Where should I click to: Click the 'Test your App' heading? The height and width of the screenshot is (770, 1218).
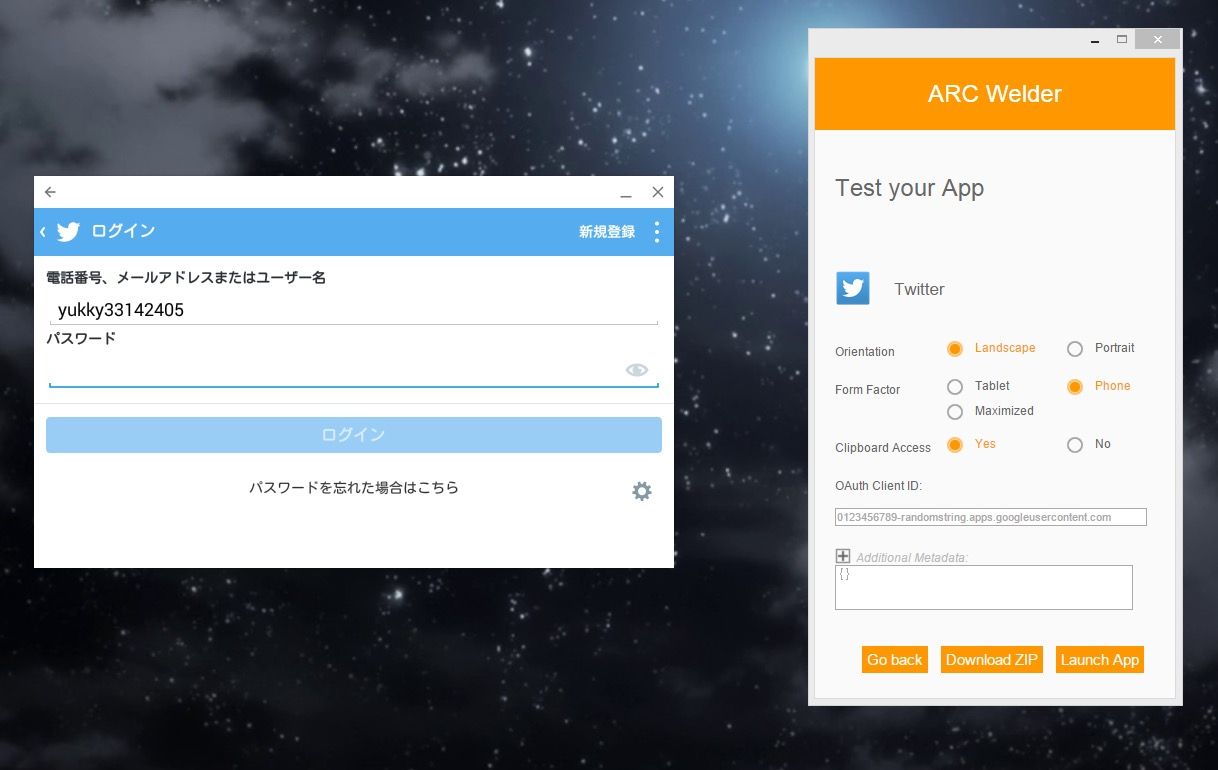tap(910, 188)
